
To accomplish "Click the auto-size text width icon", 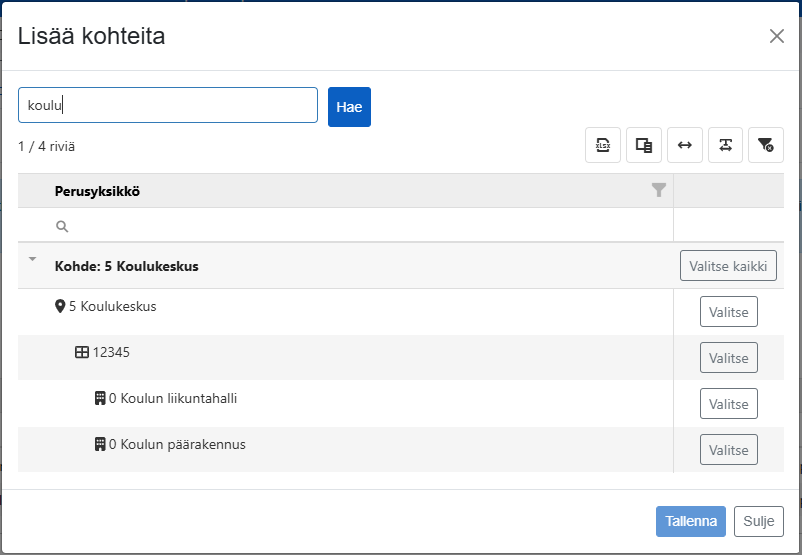I will (725, 145).
